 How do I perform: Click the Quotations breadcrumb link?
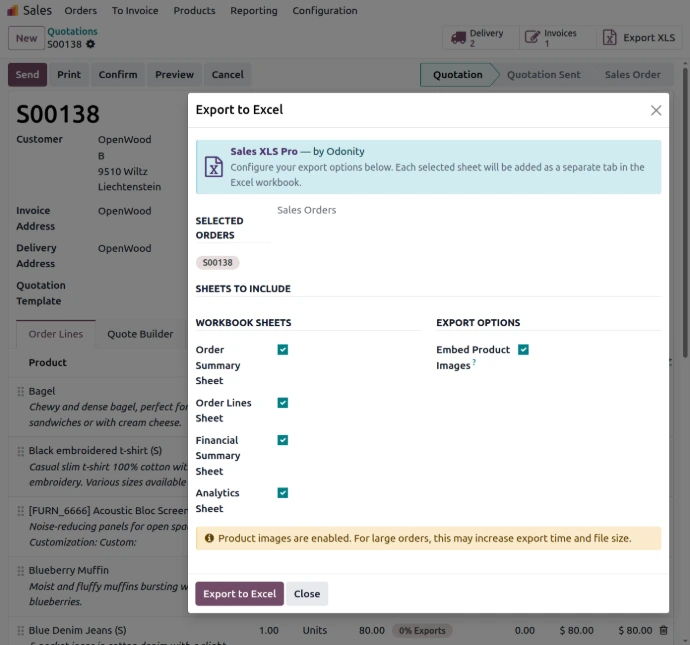[72, 31]
